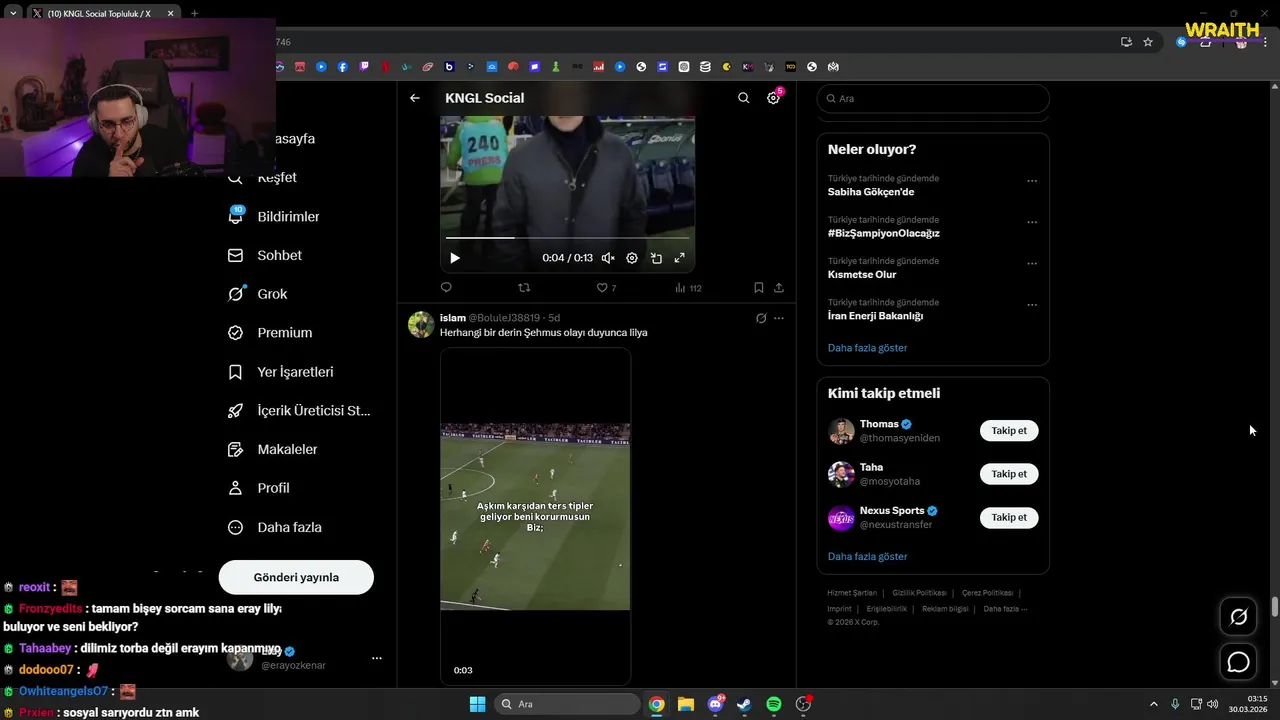This screenshot has width=1280, height=720.
Task: Open Chrome's three-dot menu
Action: [1267, 42]
